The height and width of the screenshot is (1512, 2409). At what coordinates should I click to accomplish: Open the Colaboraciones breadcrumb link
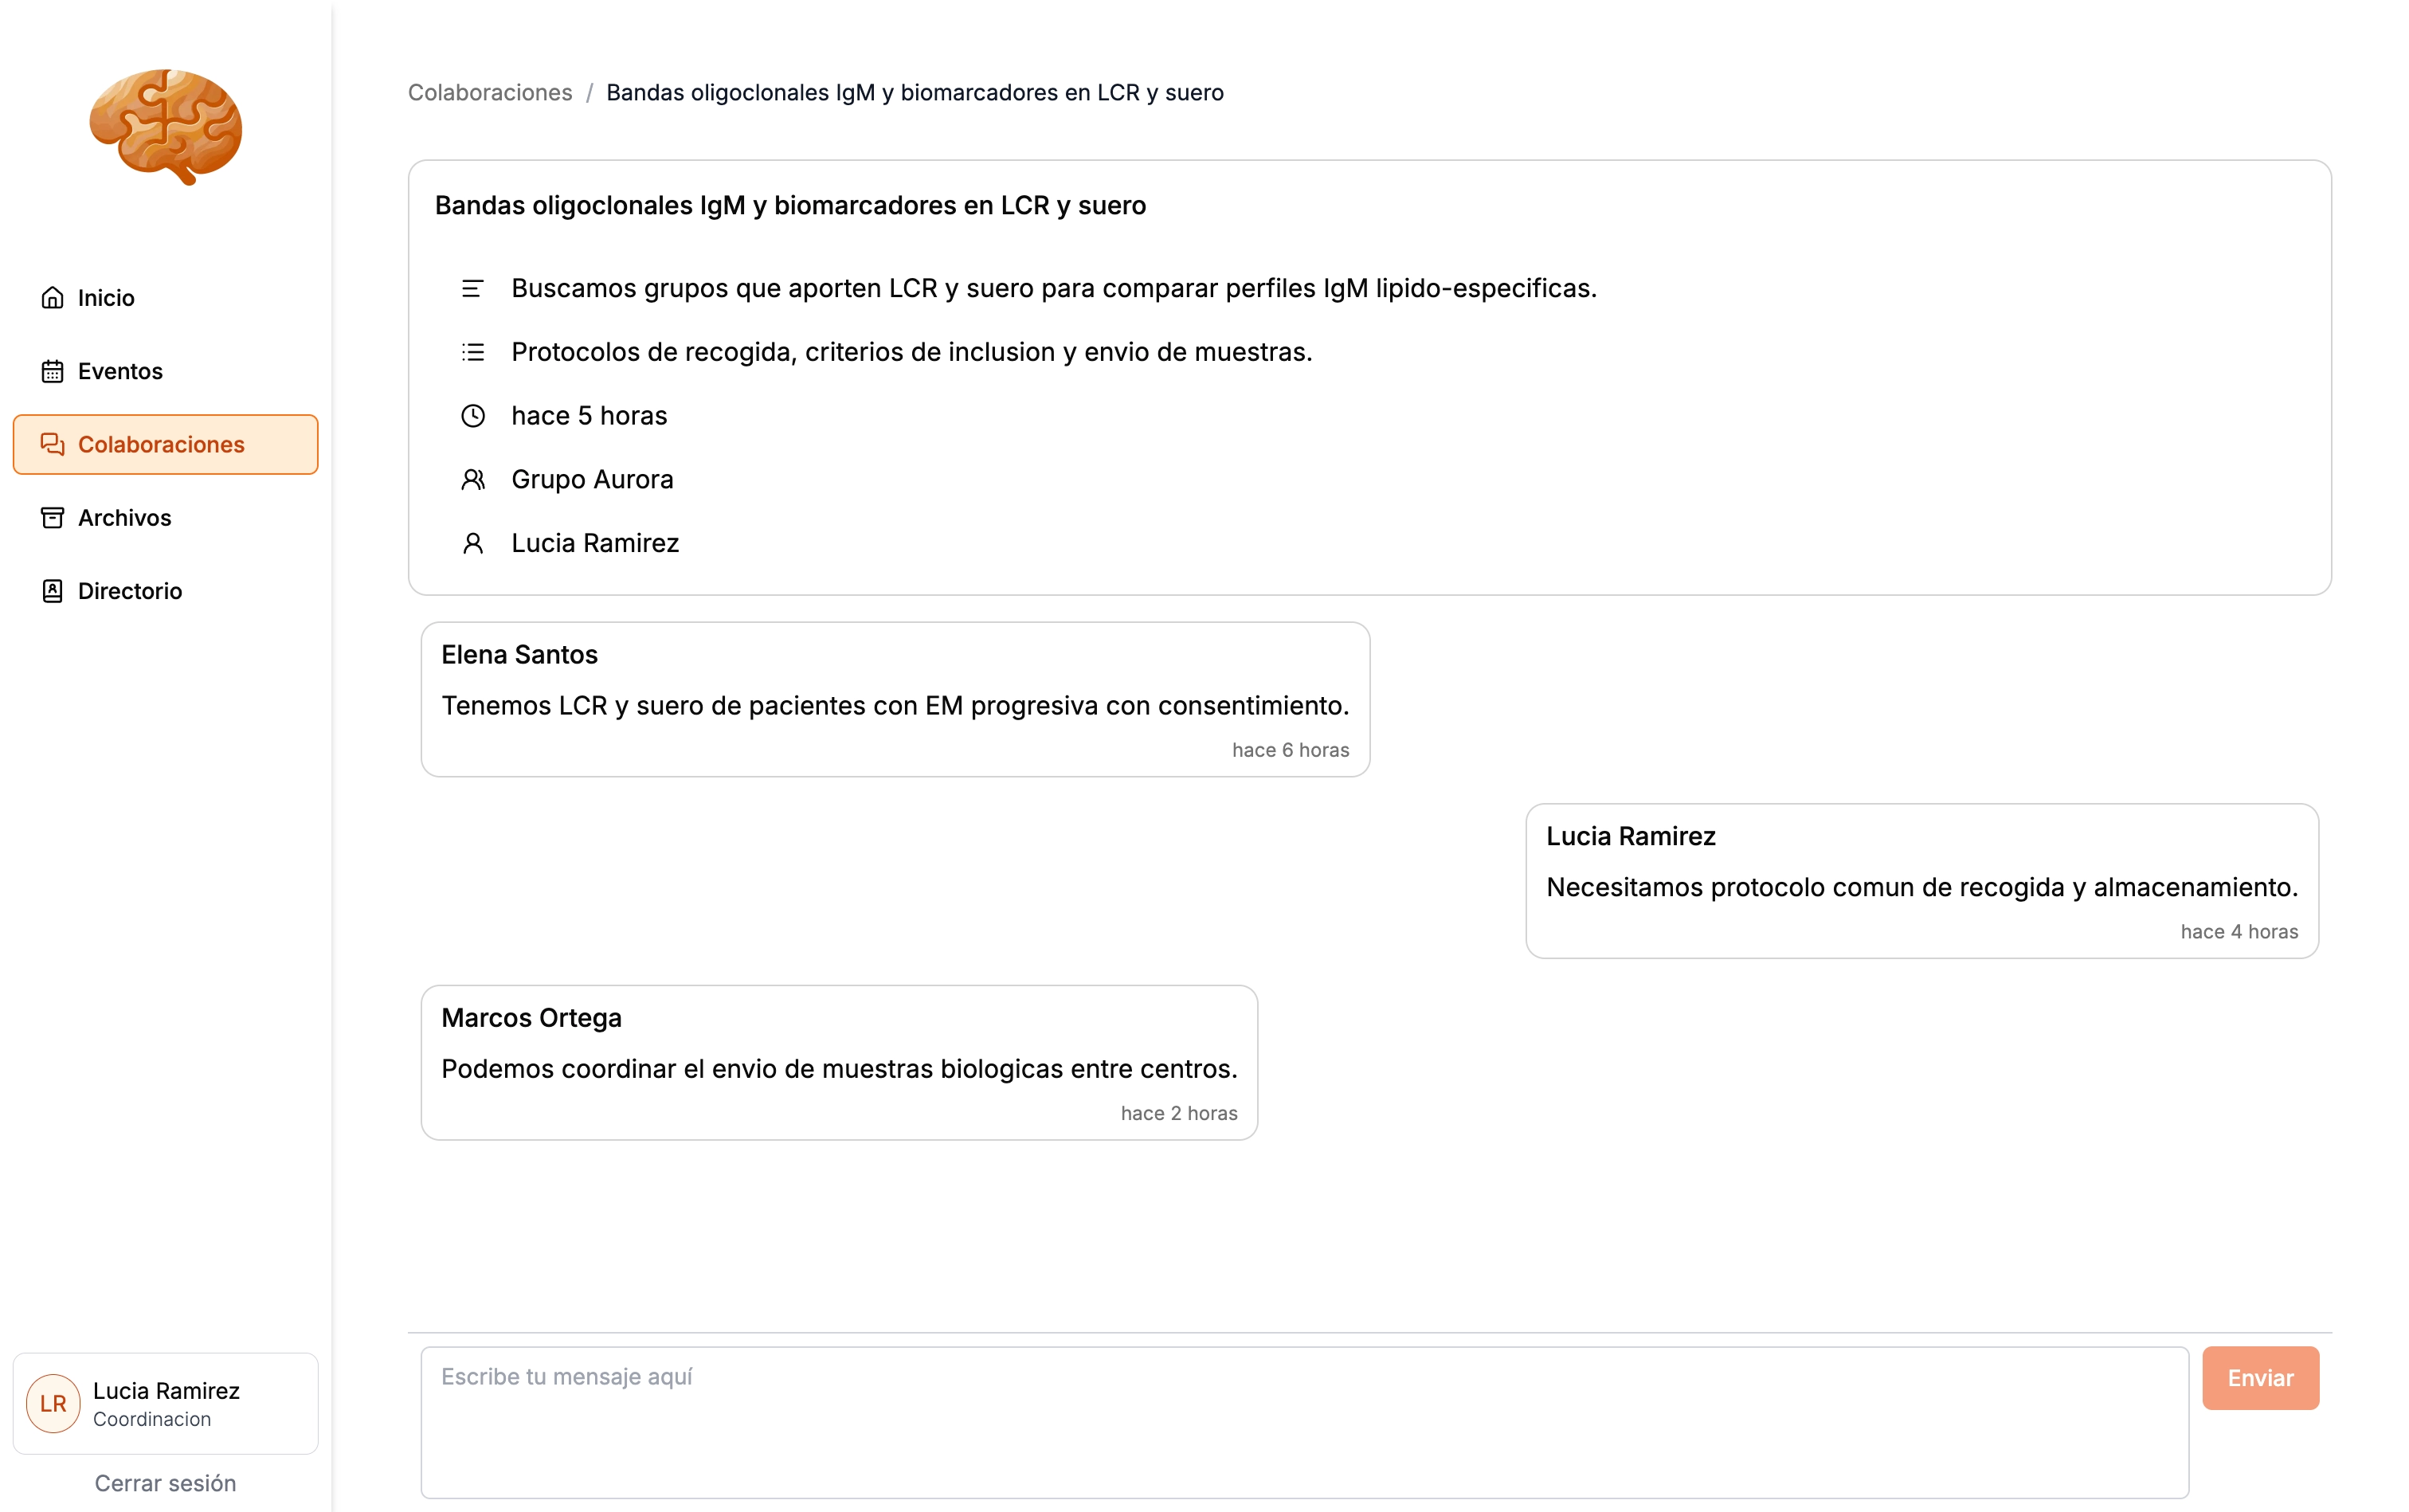point(489,92)
